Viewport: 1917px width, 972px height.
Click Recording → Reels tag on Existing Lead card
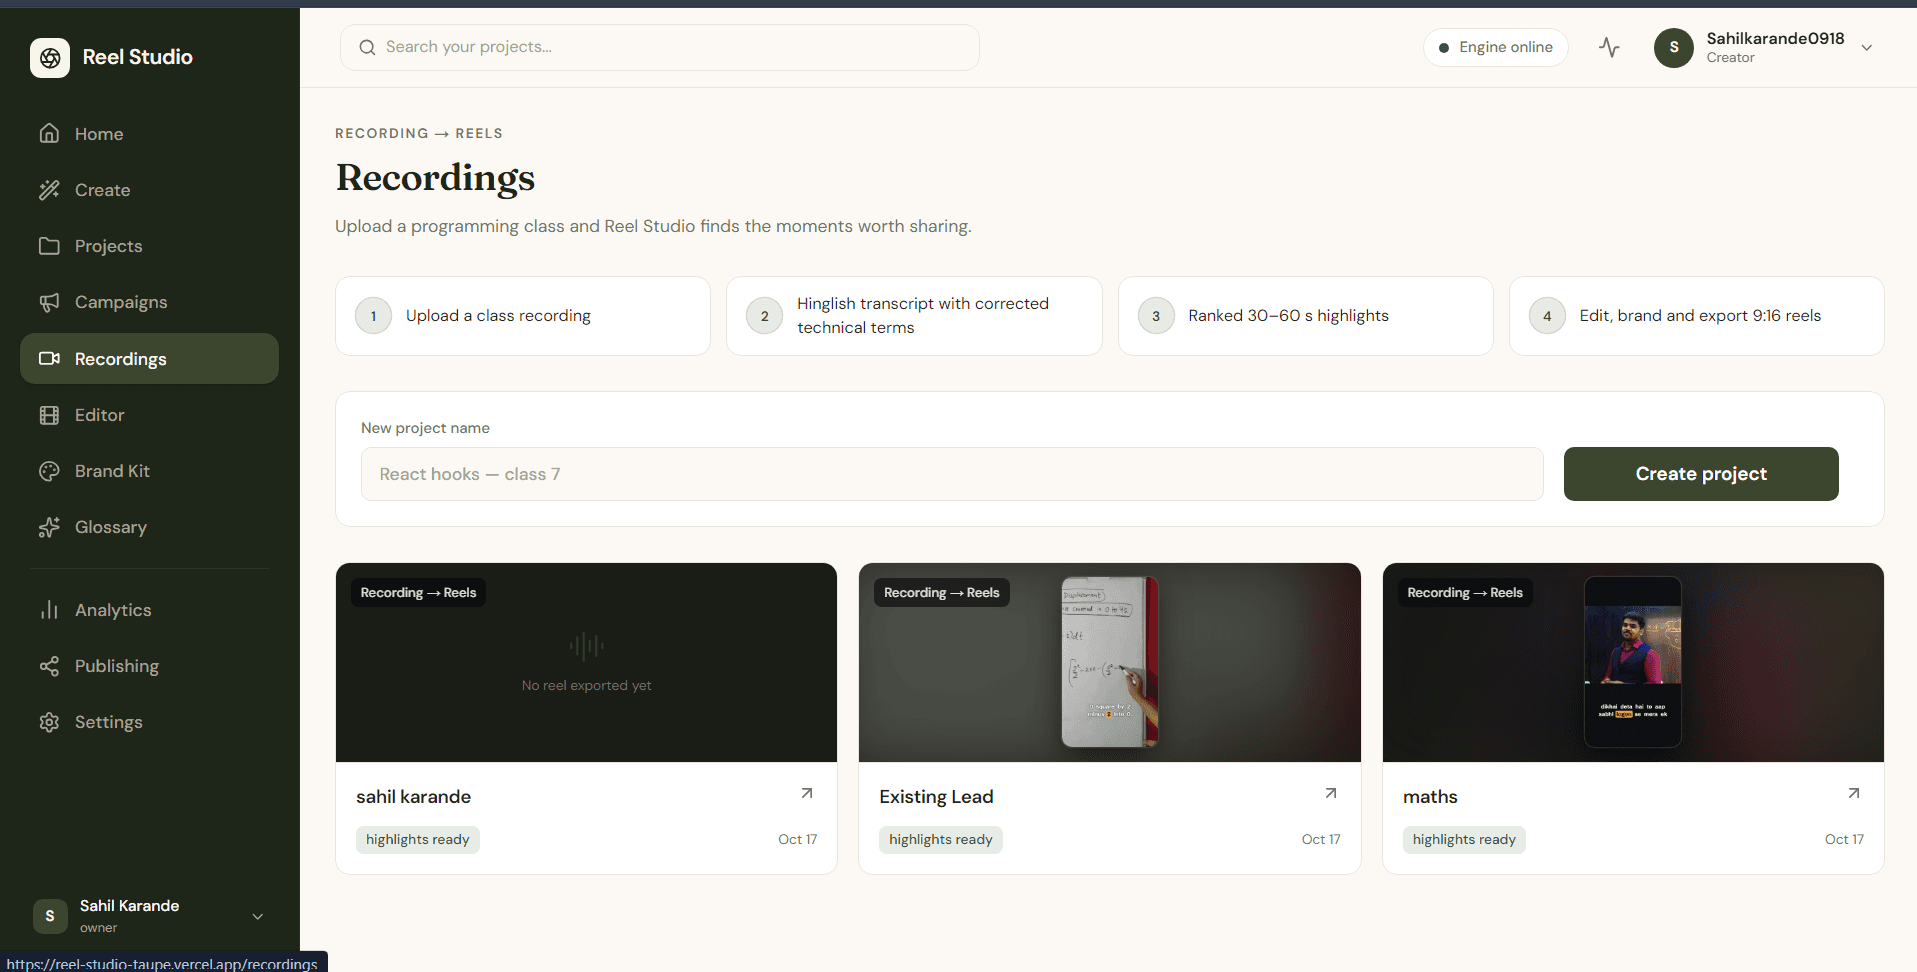pos(942,593)
